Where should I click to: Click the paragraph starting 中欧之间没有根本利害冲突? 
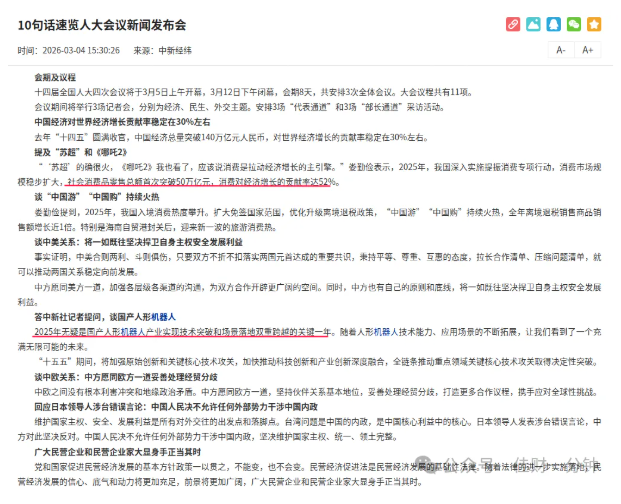316,392
